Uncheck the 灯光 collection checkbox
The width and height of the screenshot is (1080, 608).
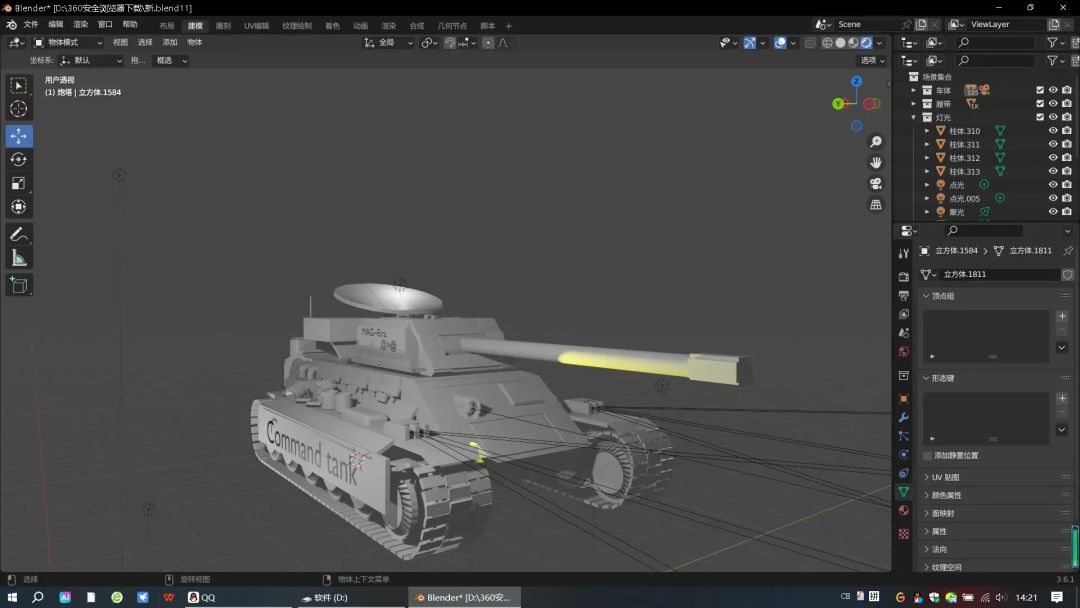[x=1040, y=117]
